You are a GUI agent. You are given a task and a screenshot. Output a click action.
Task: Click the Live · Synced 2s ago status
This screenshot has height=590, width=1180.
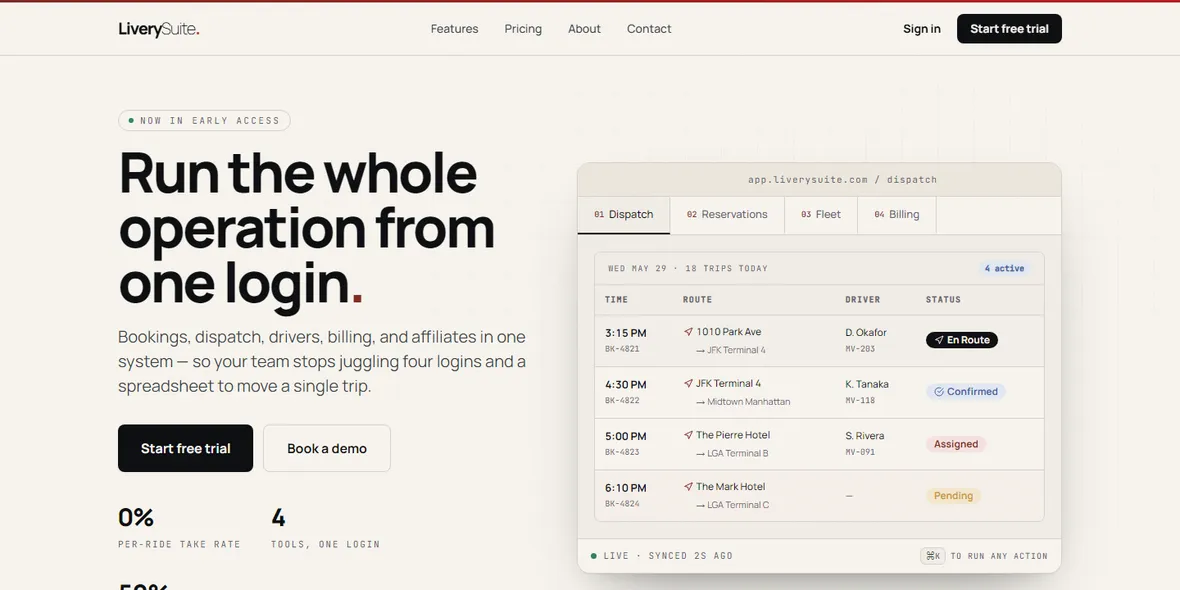pos(661,556)
